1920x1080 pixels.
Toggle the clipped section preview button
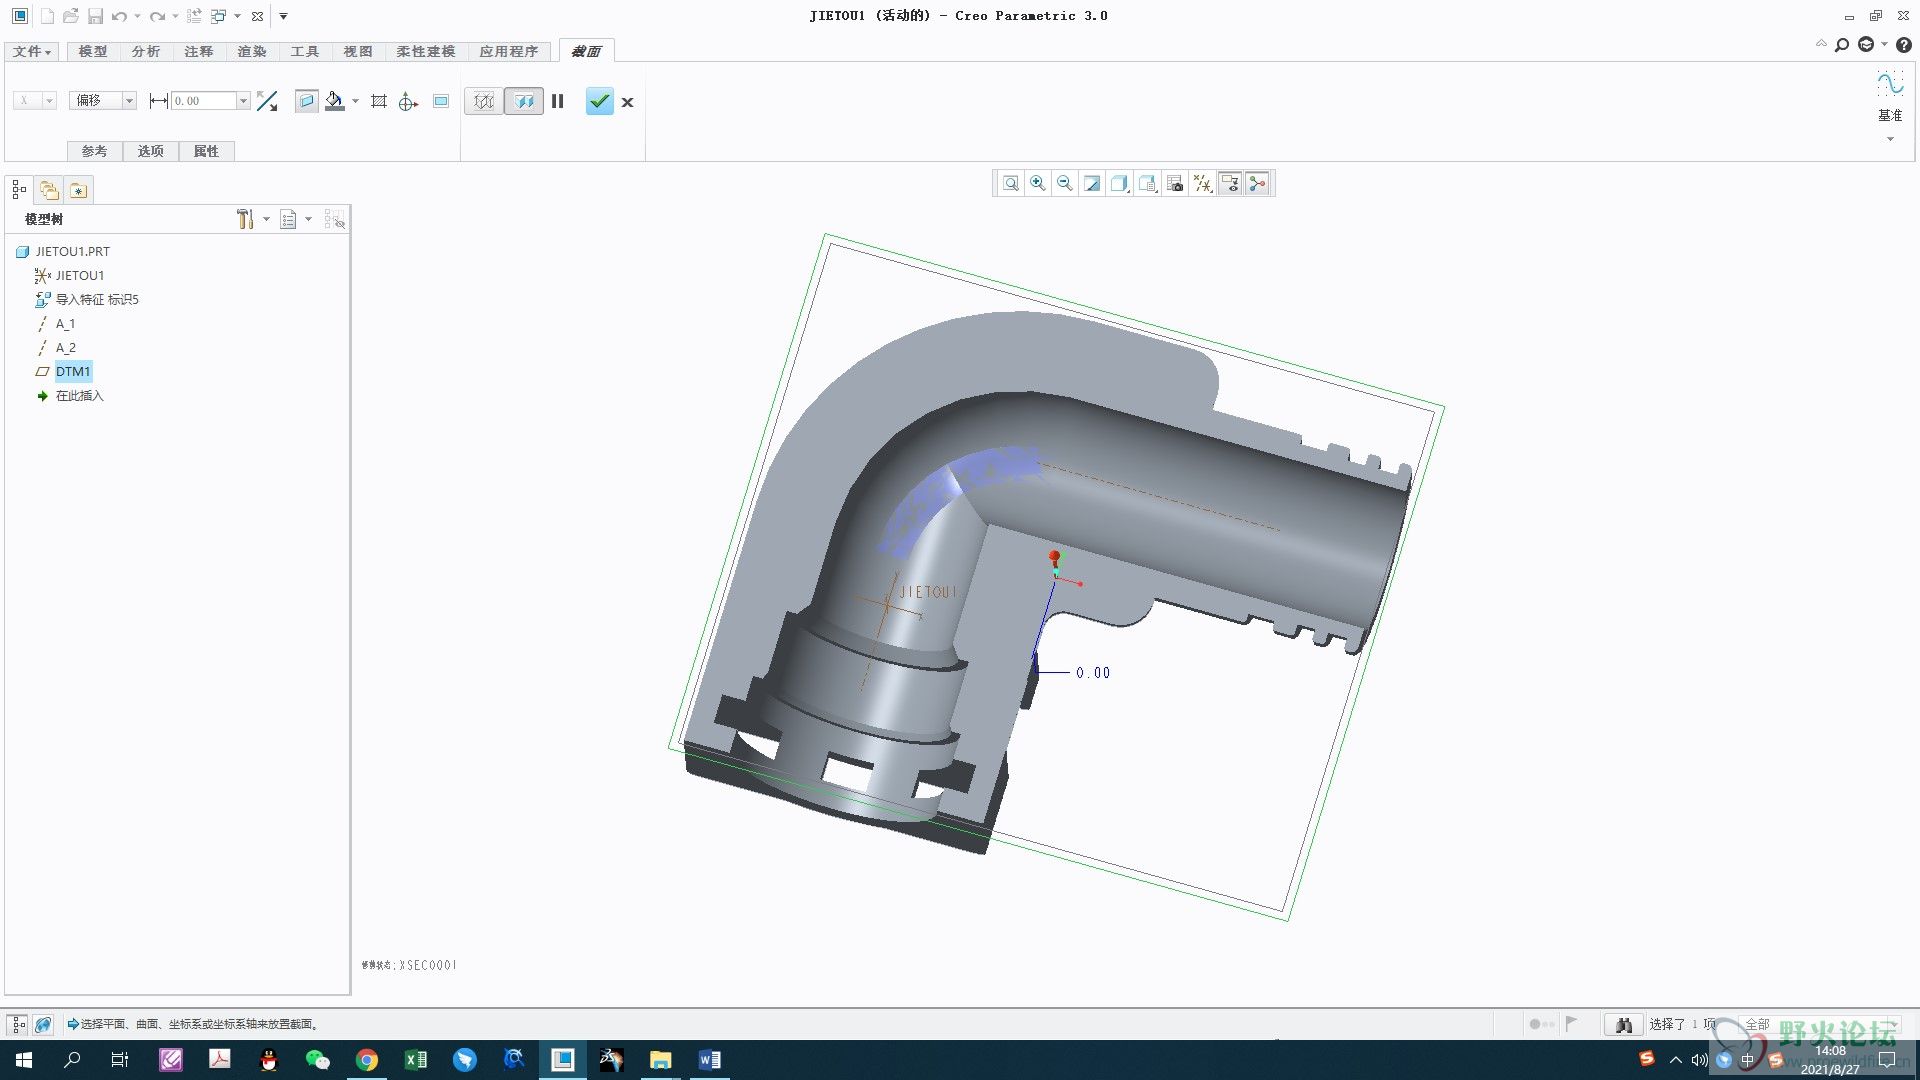(x=524, y=101)
